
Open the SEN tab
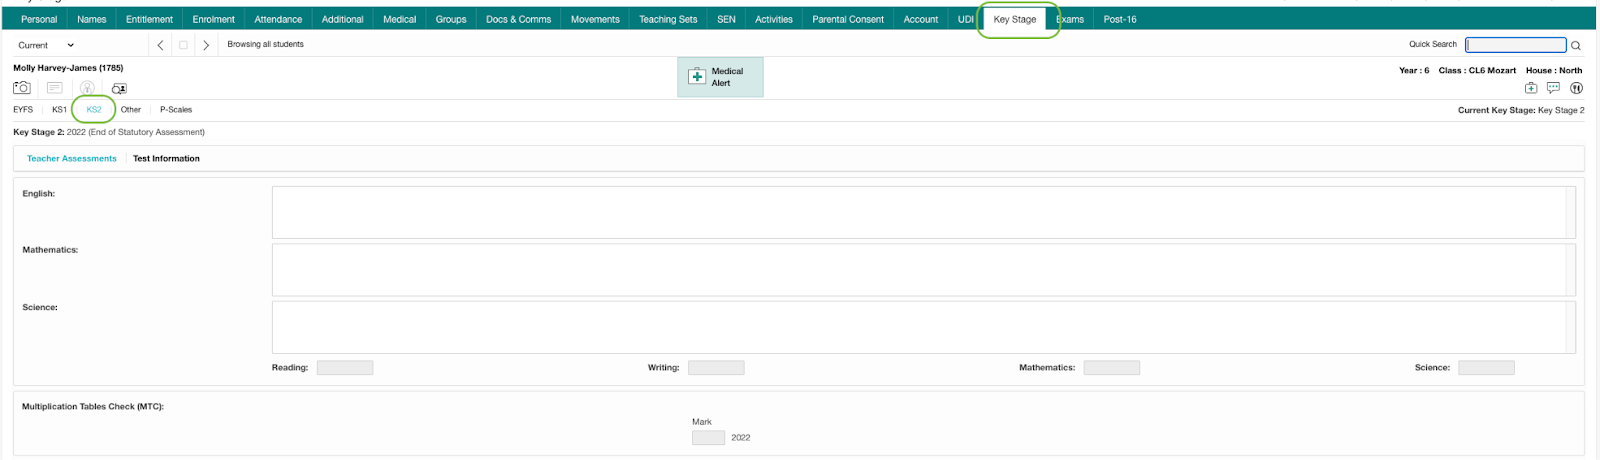[726, 19]
